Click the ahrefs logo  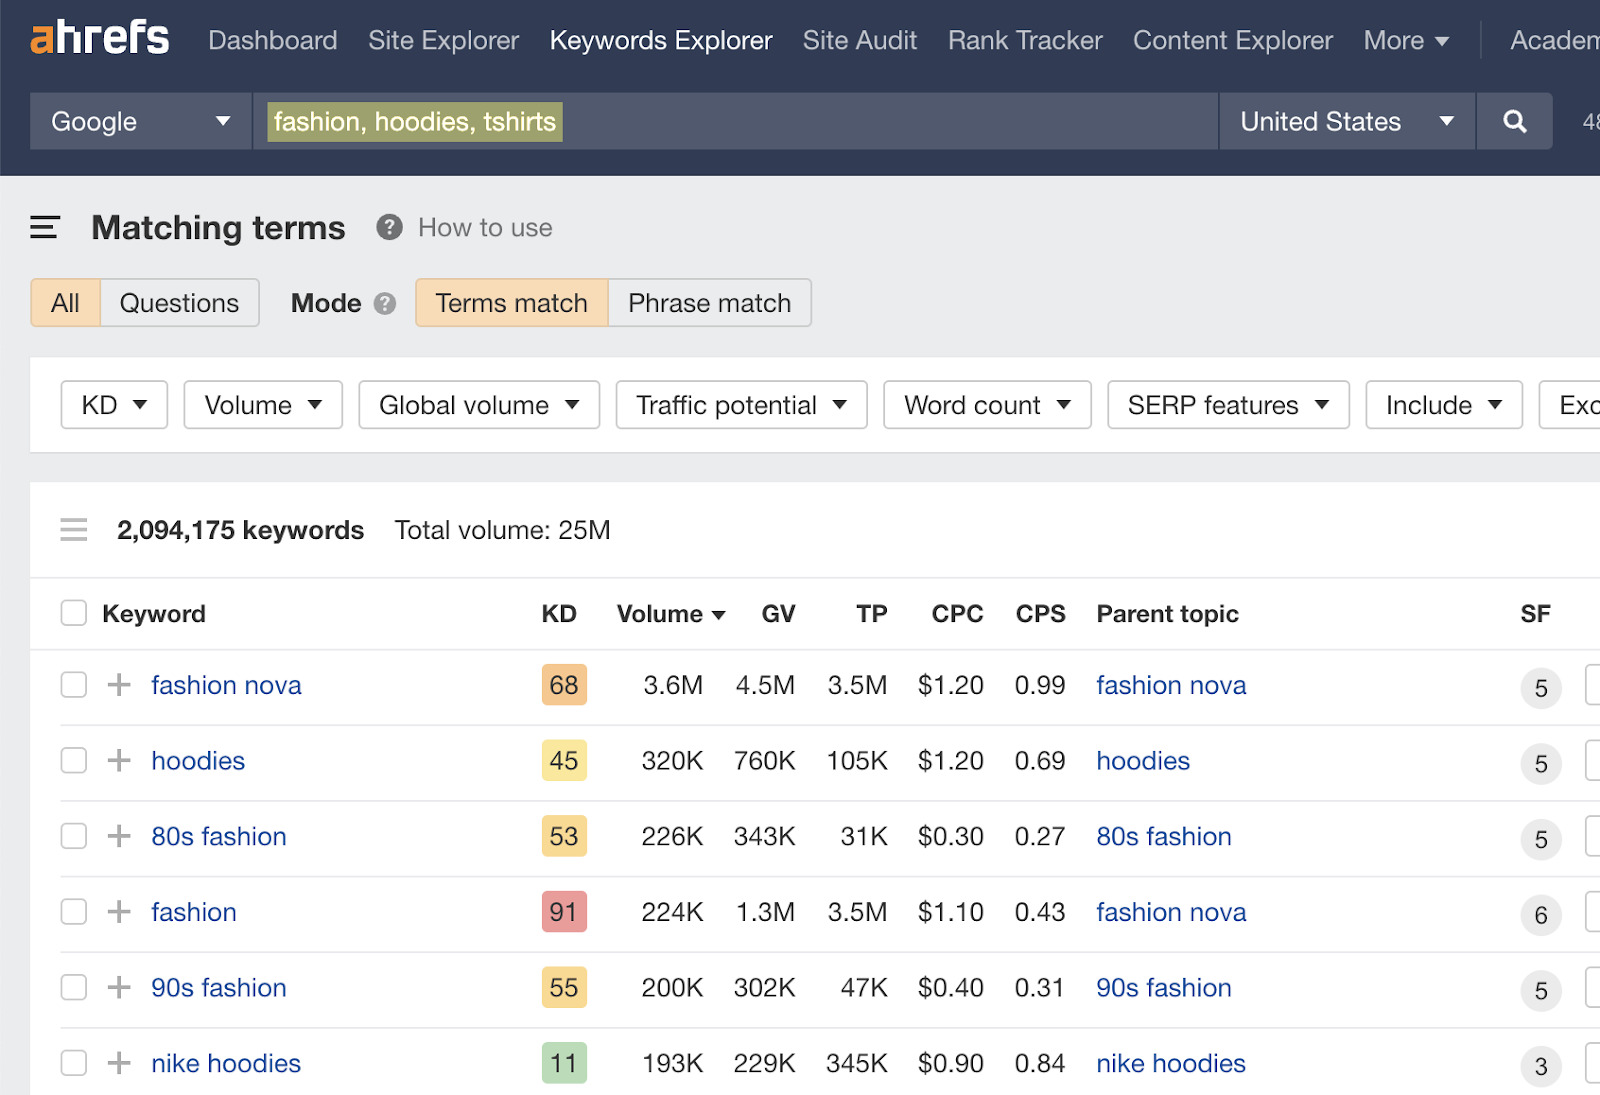coord(100,39)
